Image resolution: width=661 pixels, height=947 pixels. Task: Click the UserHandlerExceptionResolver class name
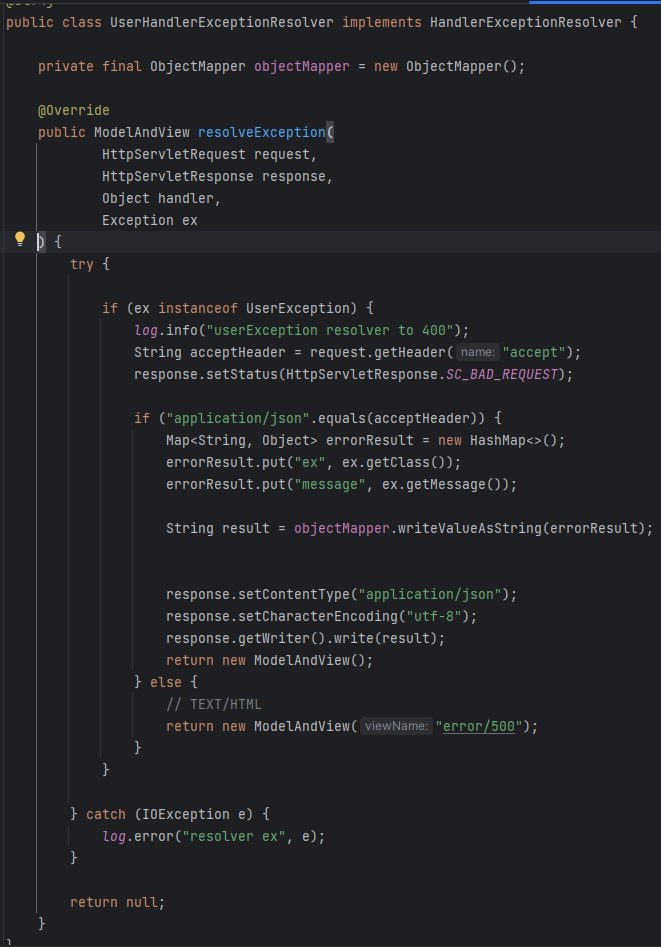point(221,22)
